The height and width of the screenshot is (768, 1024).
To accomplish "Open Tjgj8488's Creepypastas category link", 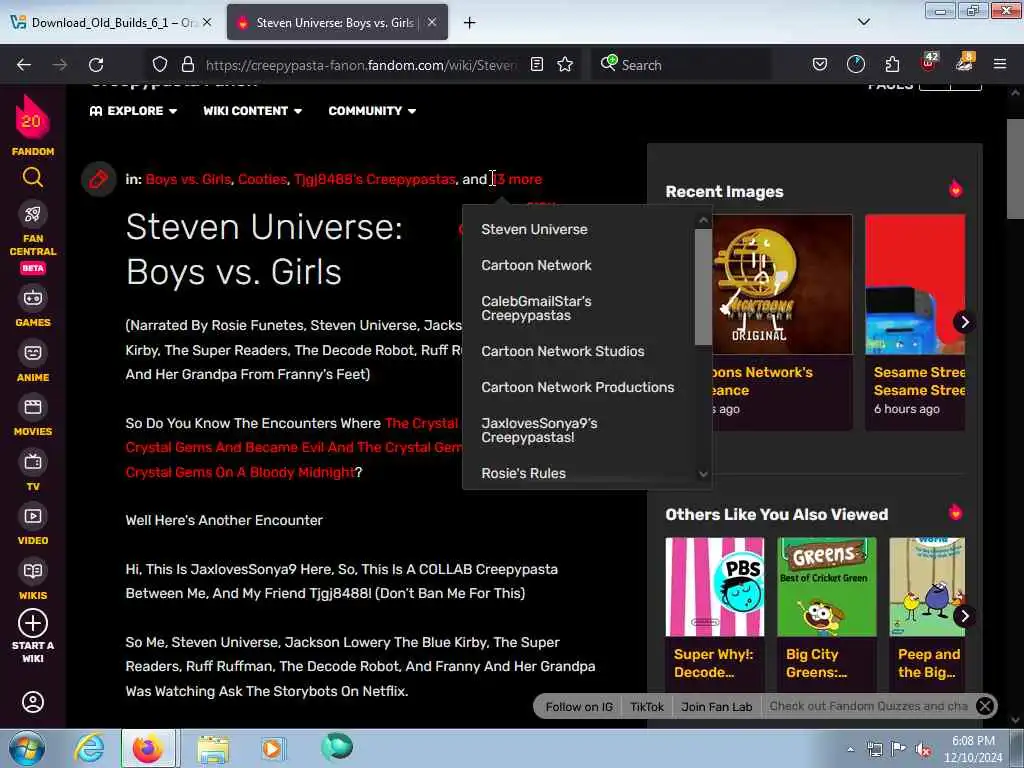I will [374, 179].
